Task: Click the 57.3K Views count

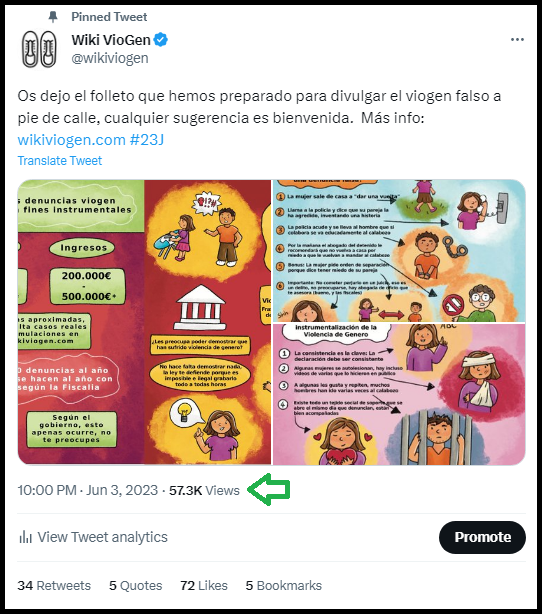Action: [204, 490]
